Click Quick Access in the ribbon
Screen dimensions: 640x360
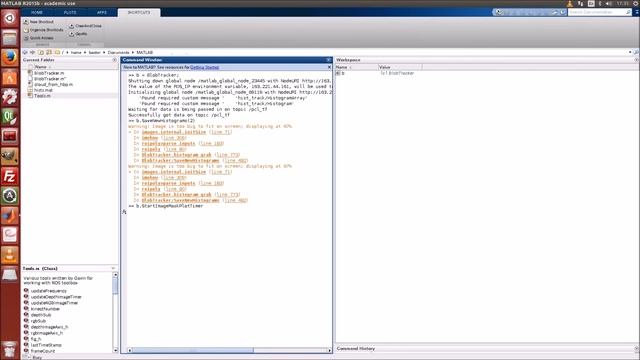39,38
